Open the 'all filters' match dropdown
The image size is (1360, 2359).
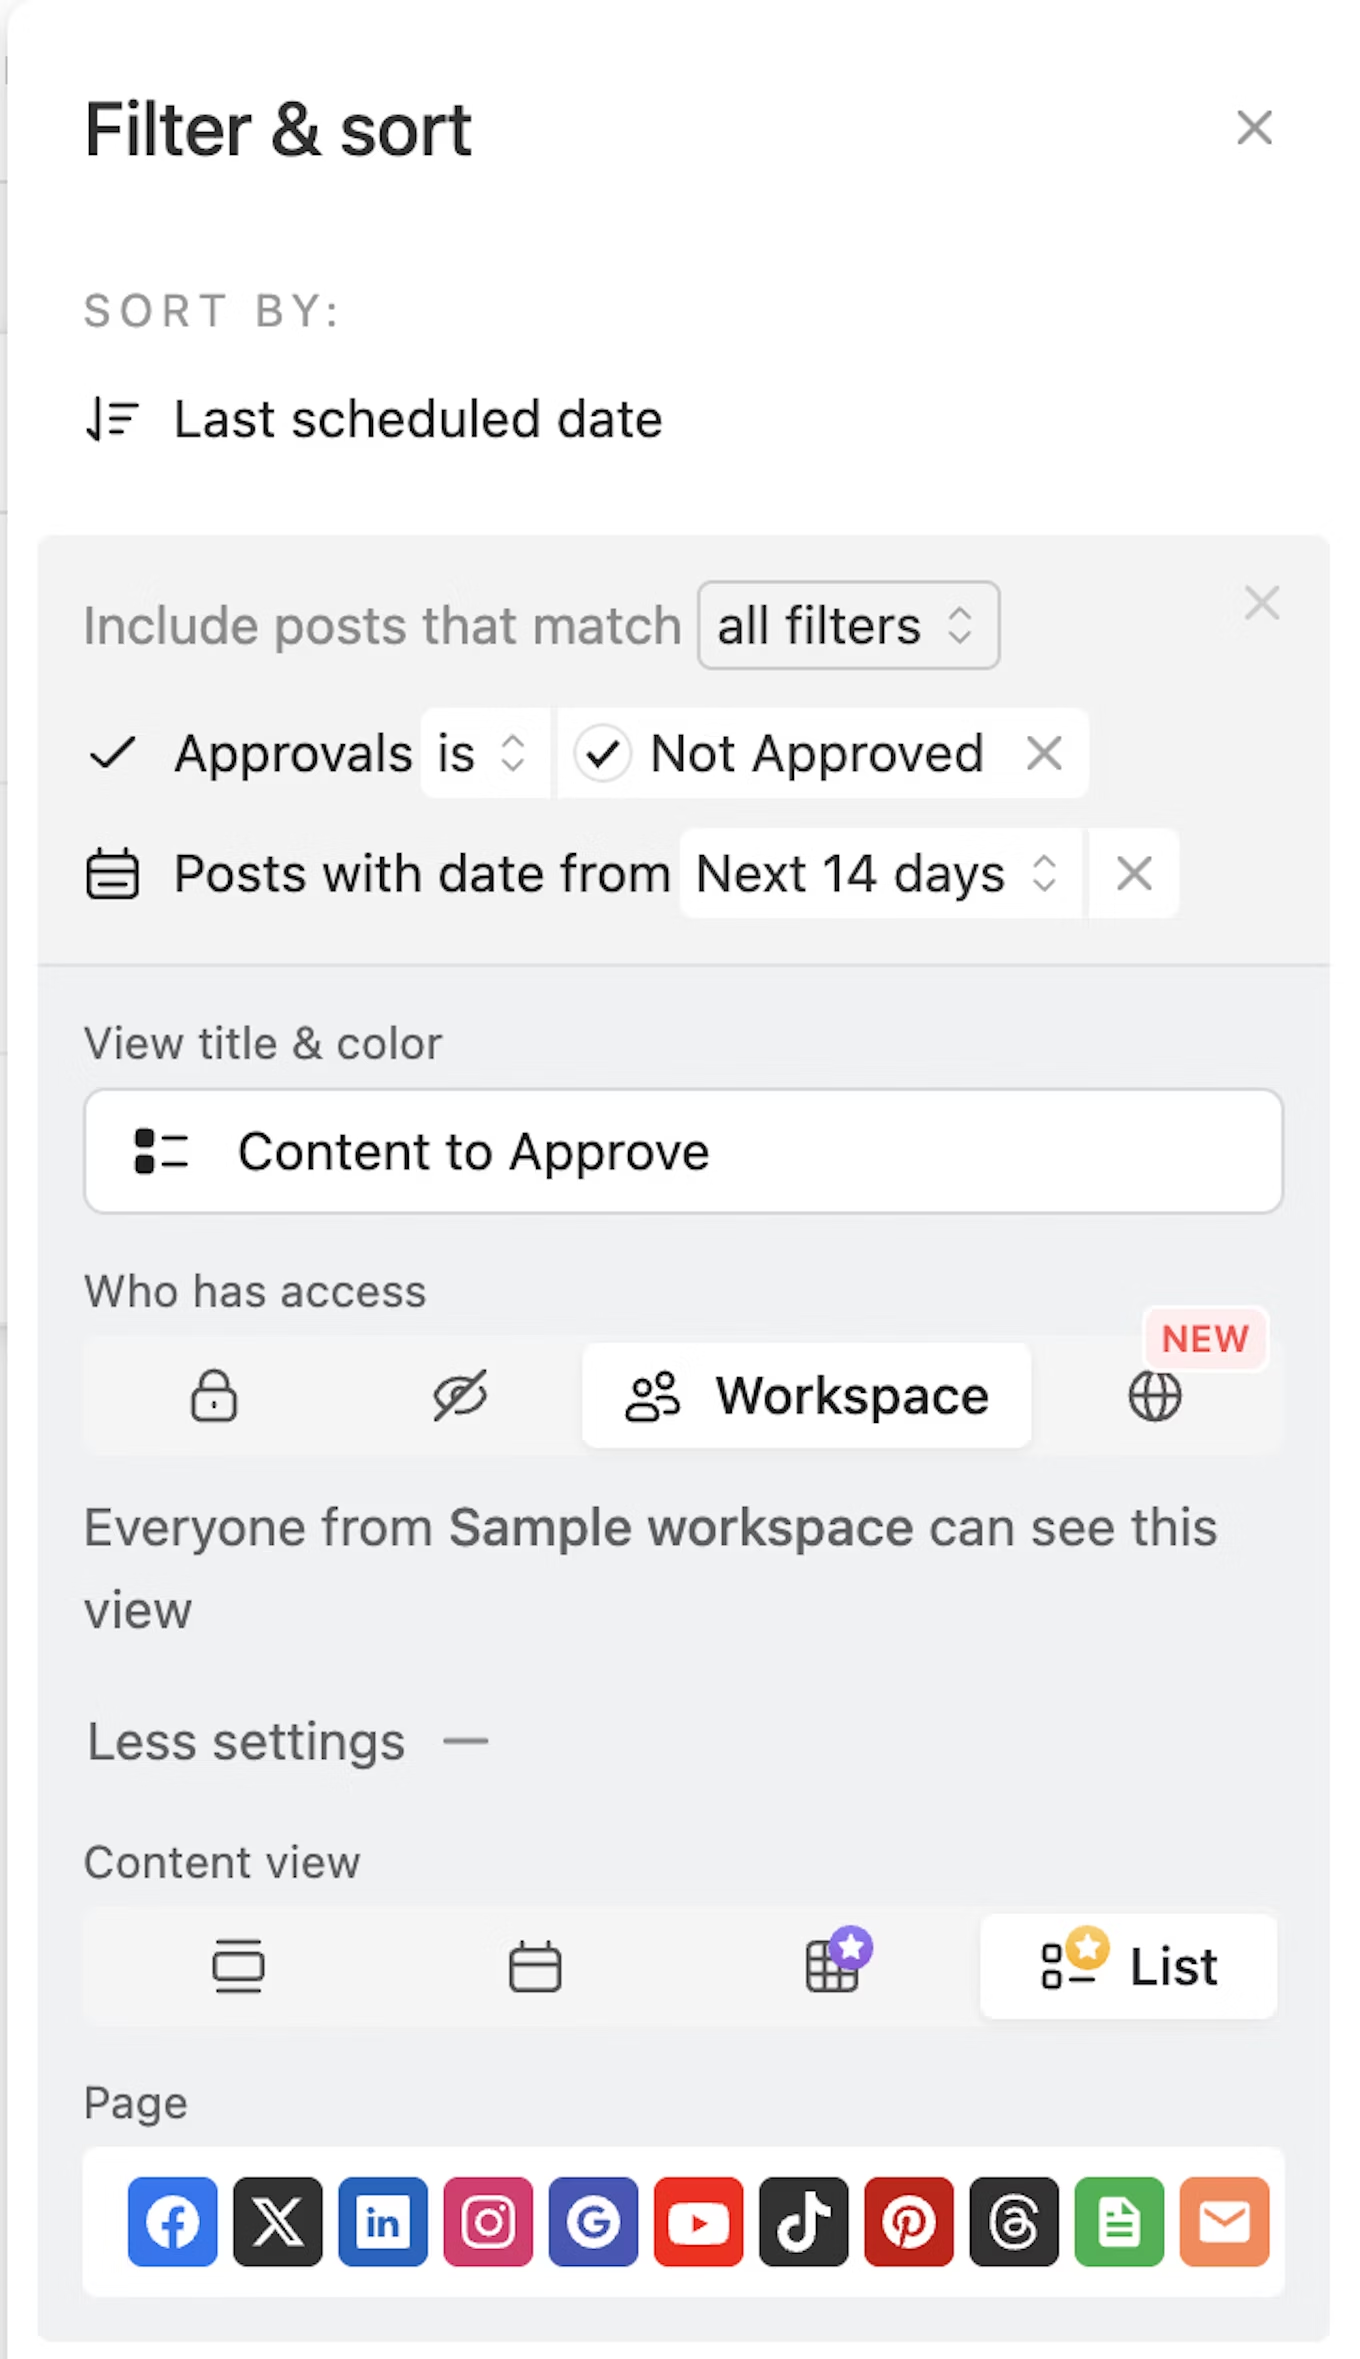click(x=848, y=625)
